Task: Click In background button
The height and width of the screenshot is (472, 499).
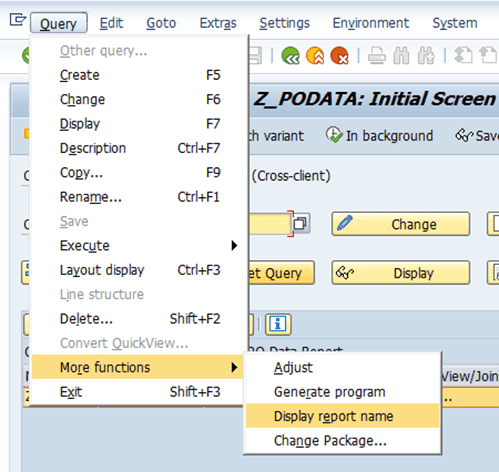Action: pyautogui.click(x=380, y=136)
